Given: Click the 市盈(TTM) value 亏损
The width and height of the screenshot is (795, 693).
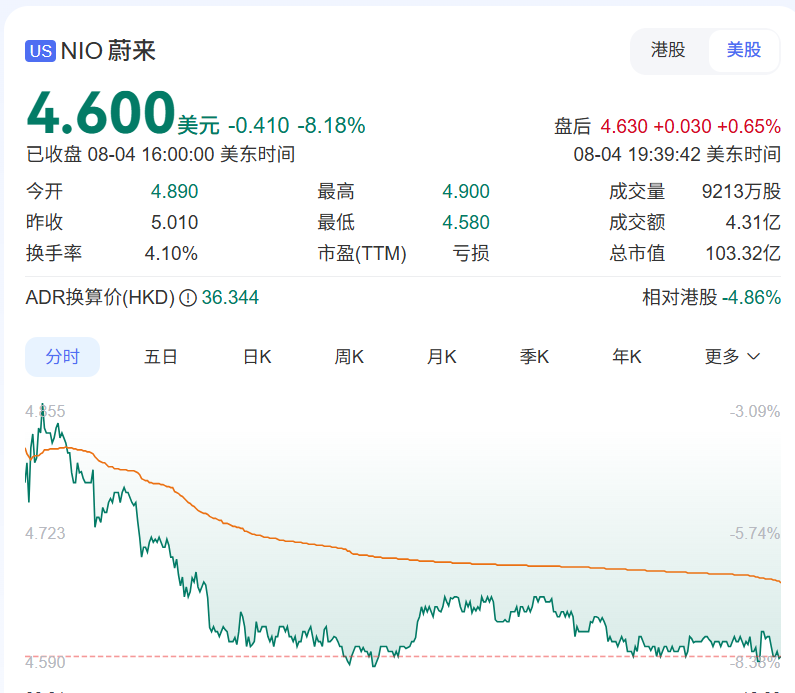Looking at the screenshot, I should (471, 253).
